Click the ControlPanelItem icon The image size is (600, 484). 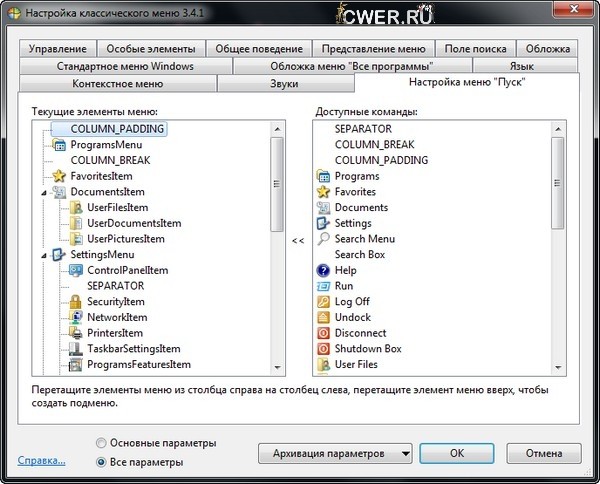76,270
